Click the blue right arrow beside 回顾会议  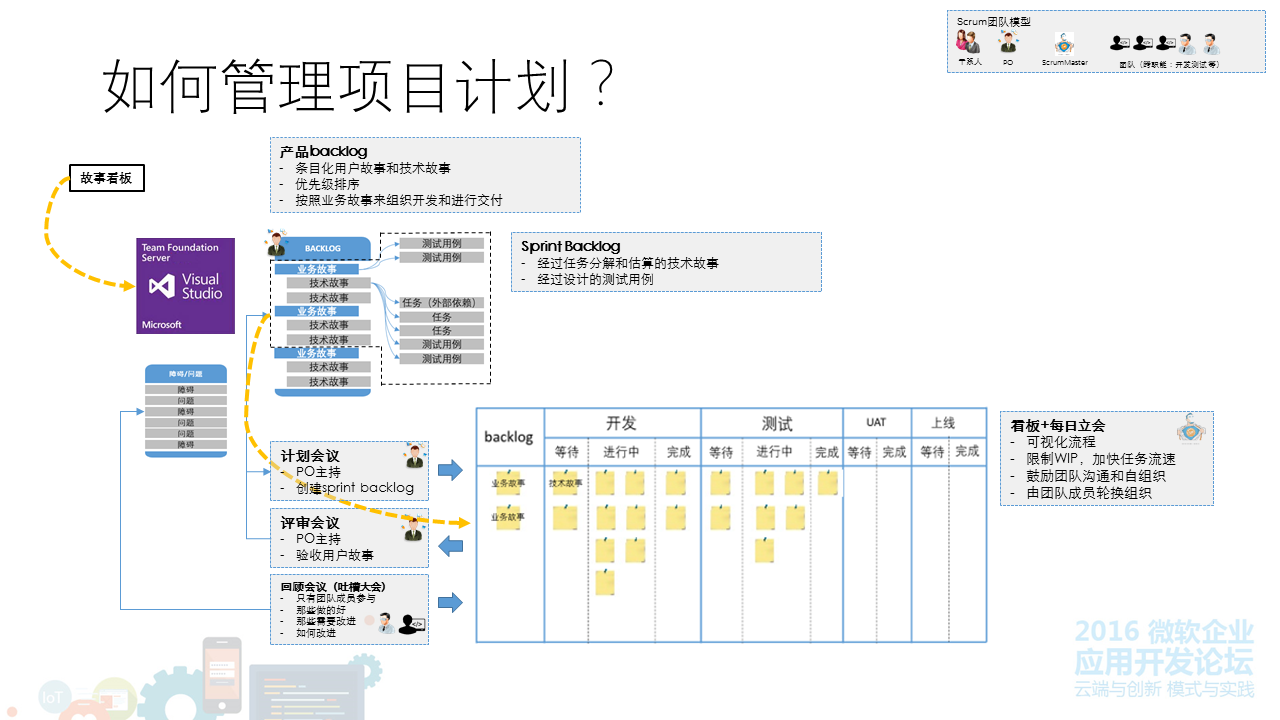click(451, 602)
